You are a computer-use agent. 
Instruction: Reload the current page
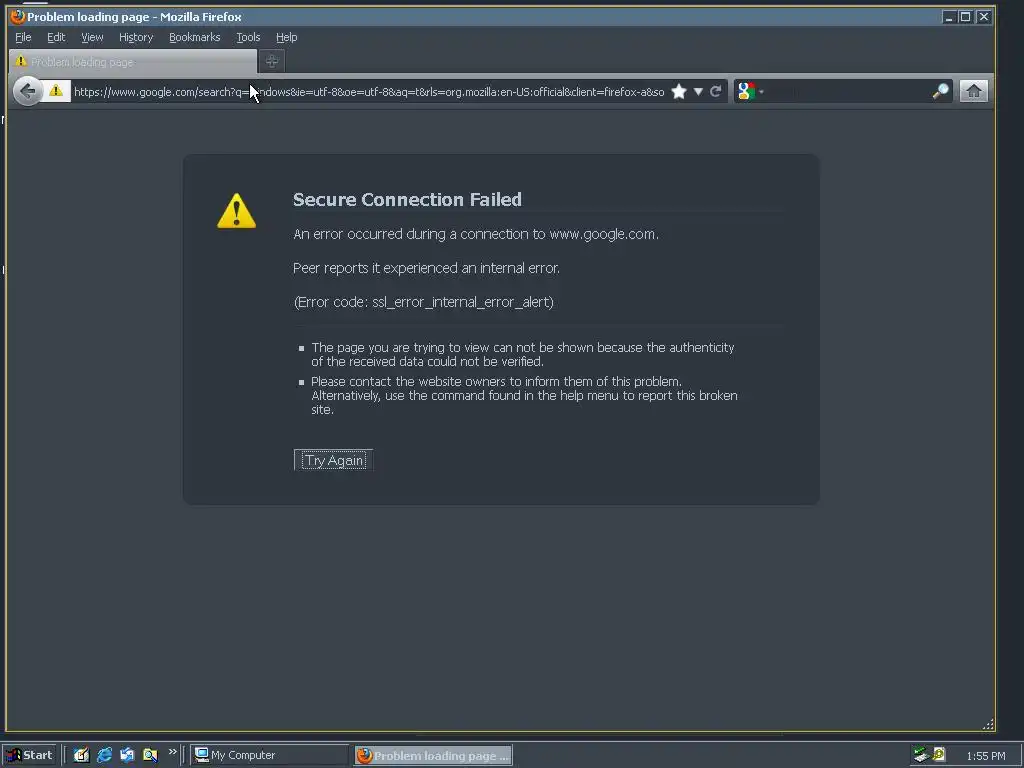pos(716,91)
